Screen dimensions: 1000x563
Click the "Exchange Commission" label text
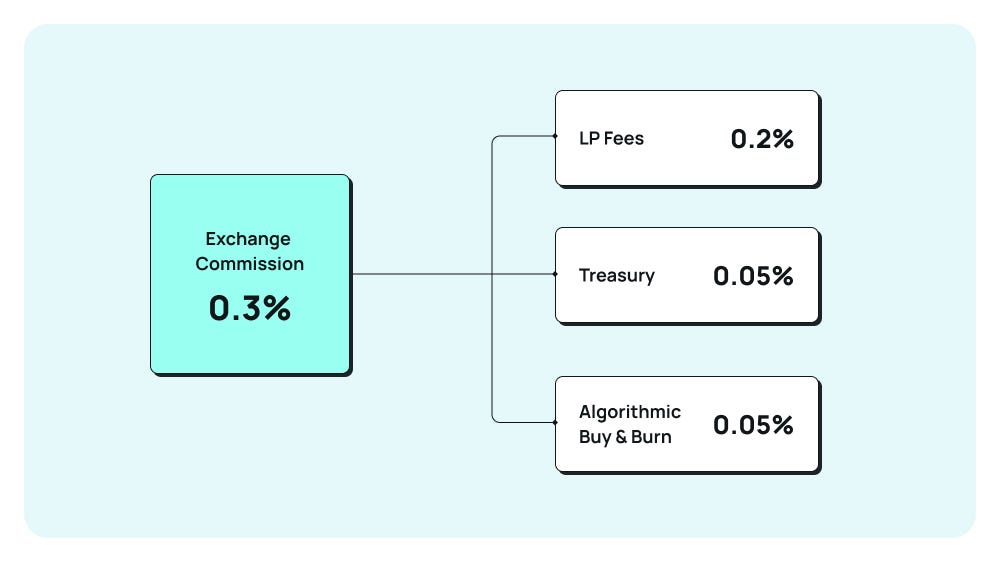pos(250,251)
